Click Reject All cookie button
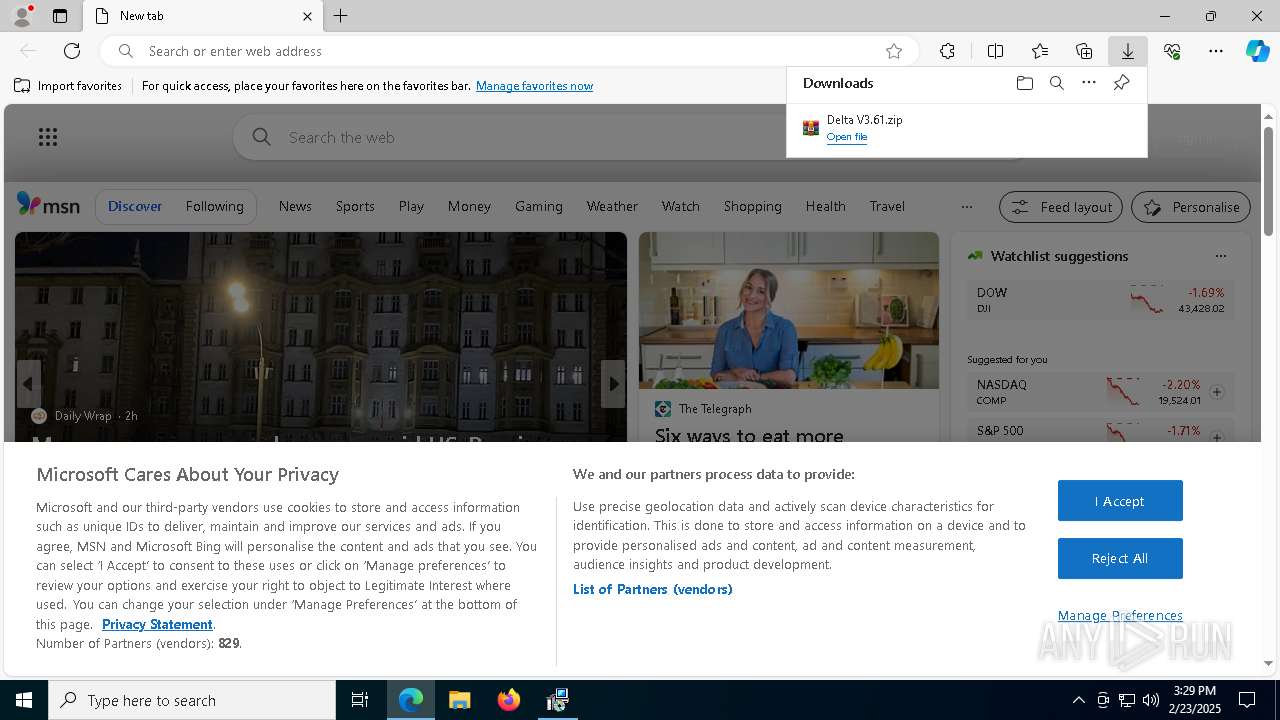1280x720 pixels. (1120, 559)
